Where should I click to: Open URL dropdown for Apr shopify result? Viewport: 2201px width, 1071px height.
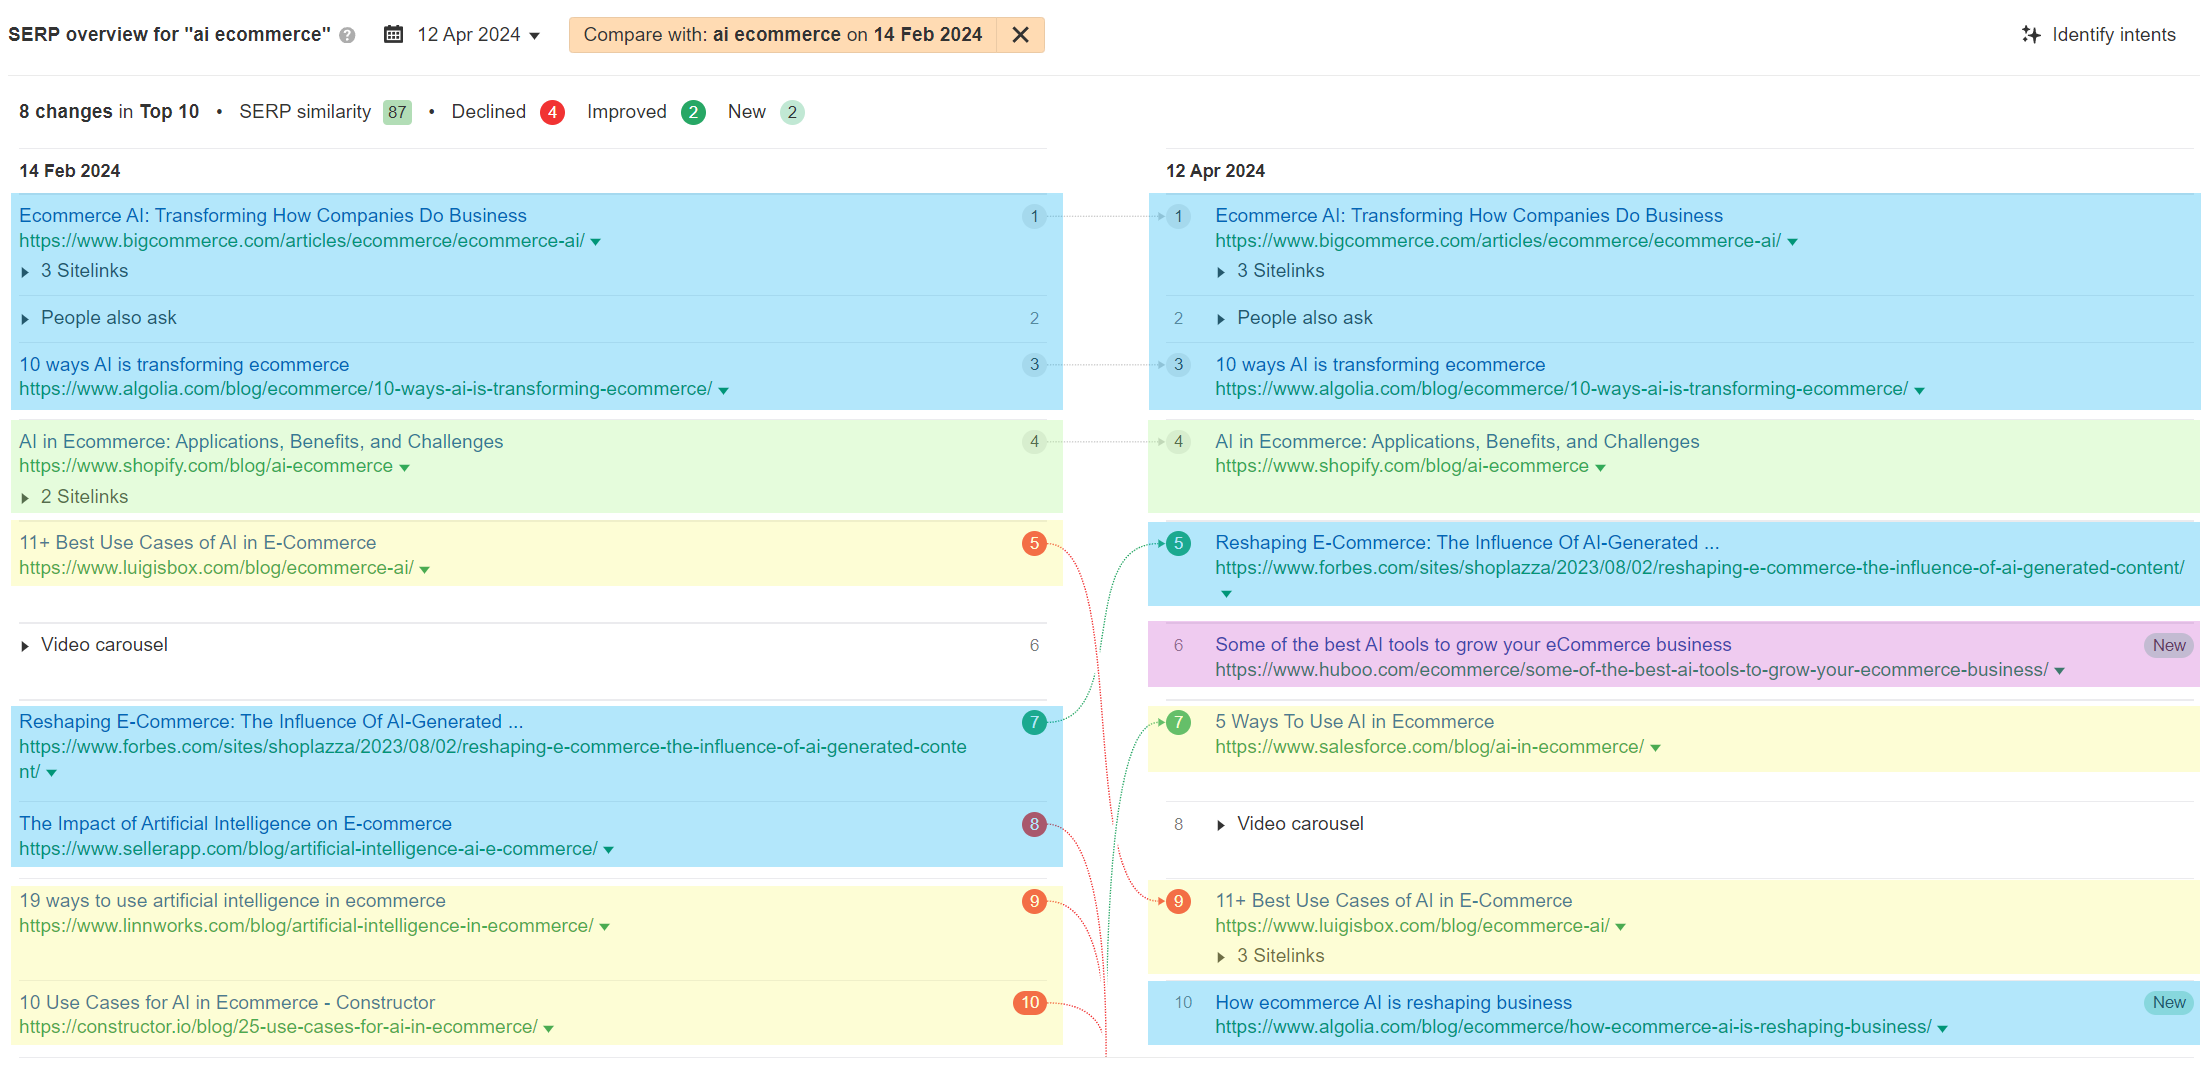(1600, 467)
